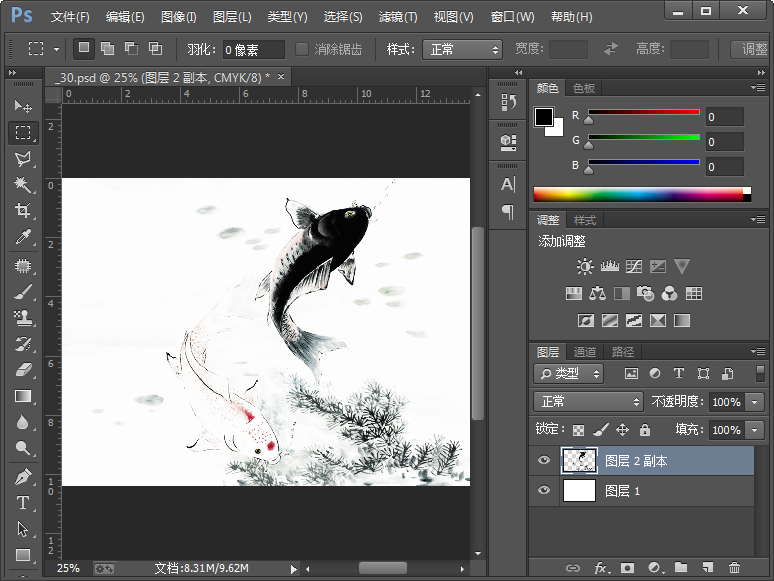
Task: Click the delete layer trash icon
Action: [735, 568]
